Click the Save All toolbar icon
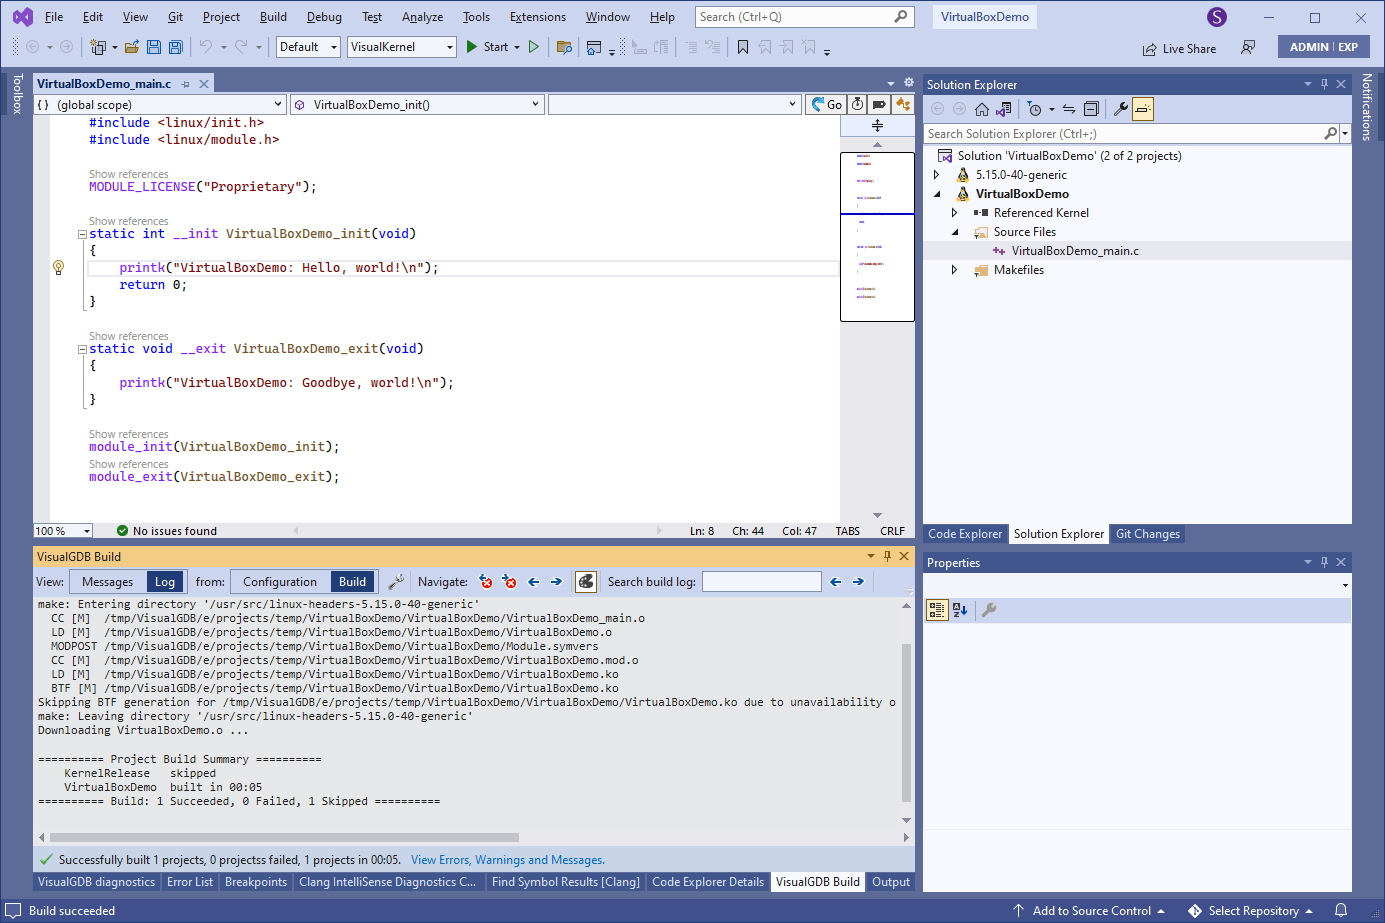 176,47
